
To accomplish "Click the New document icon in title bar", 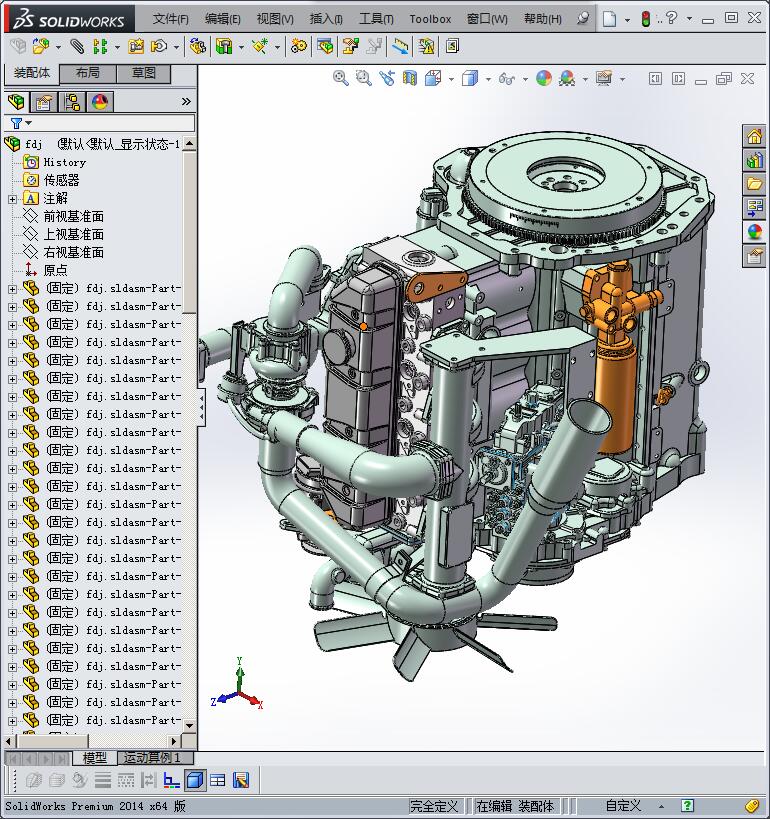I will tap(609, 19).
